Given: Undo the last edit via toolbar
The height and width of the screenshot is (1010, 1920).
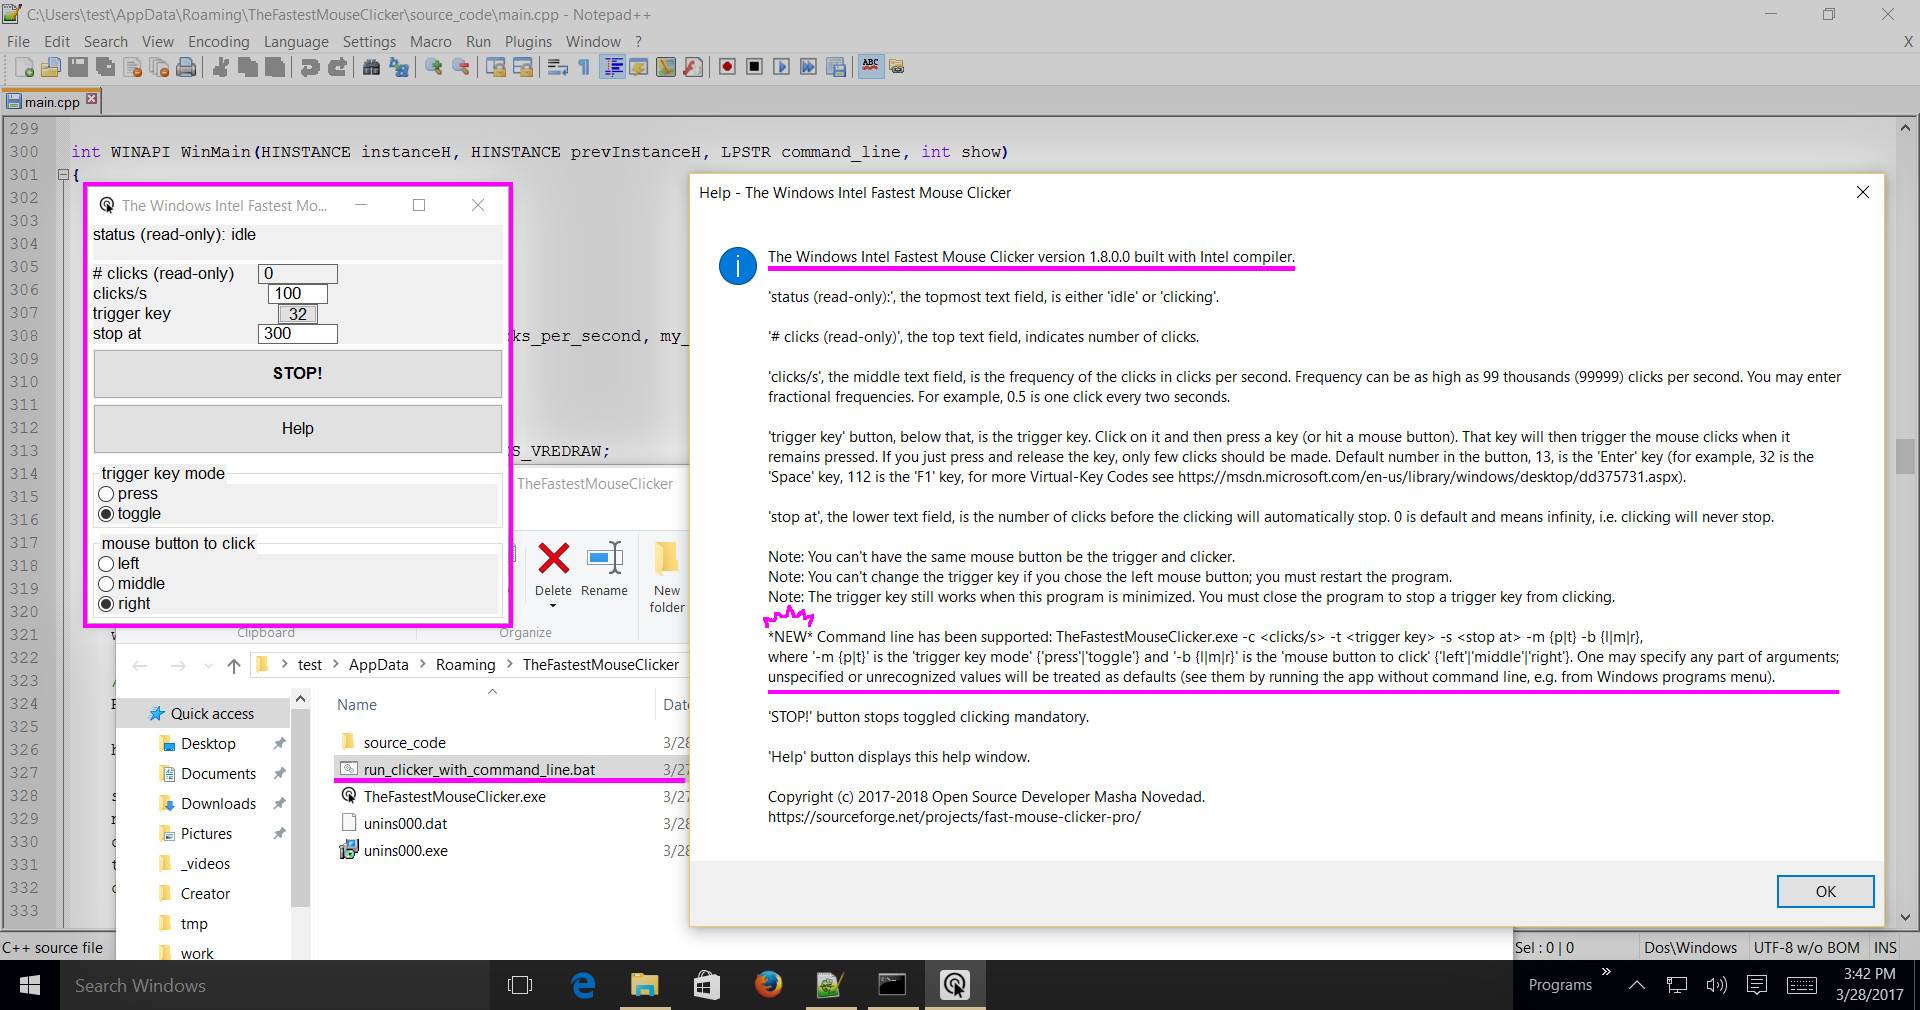Looking at the screenshot, I should [310, 67].
